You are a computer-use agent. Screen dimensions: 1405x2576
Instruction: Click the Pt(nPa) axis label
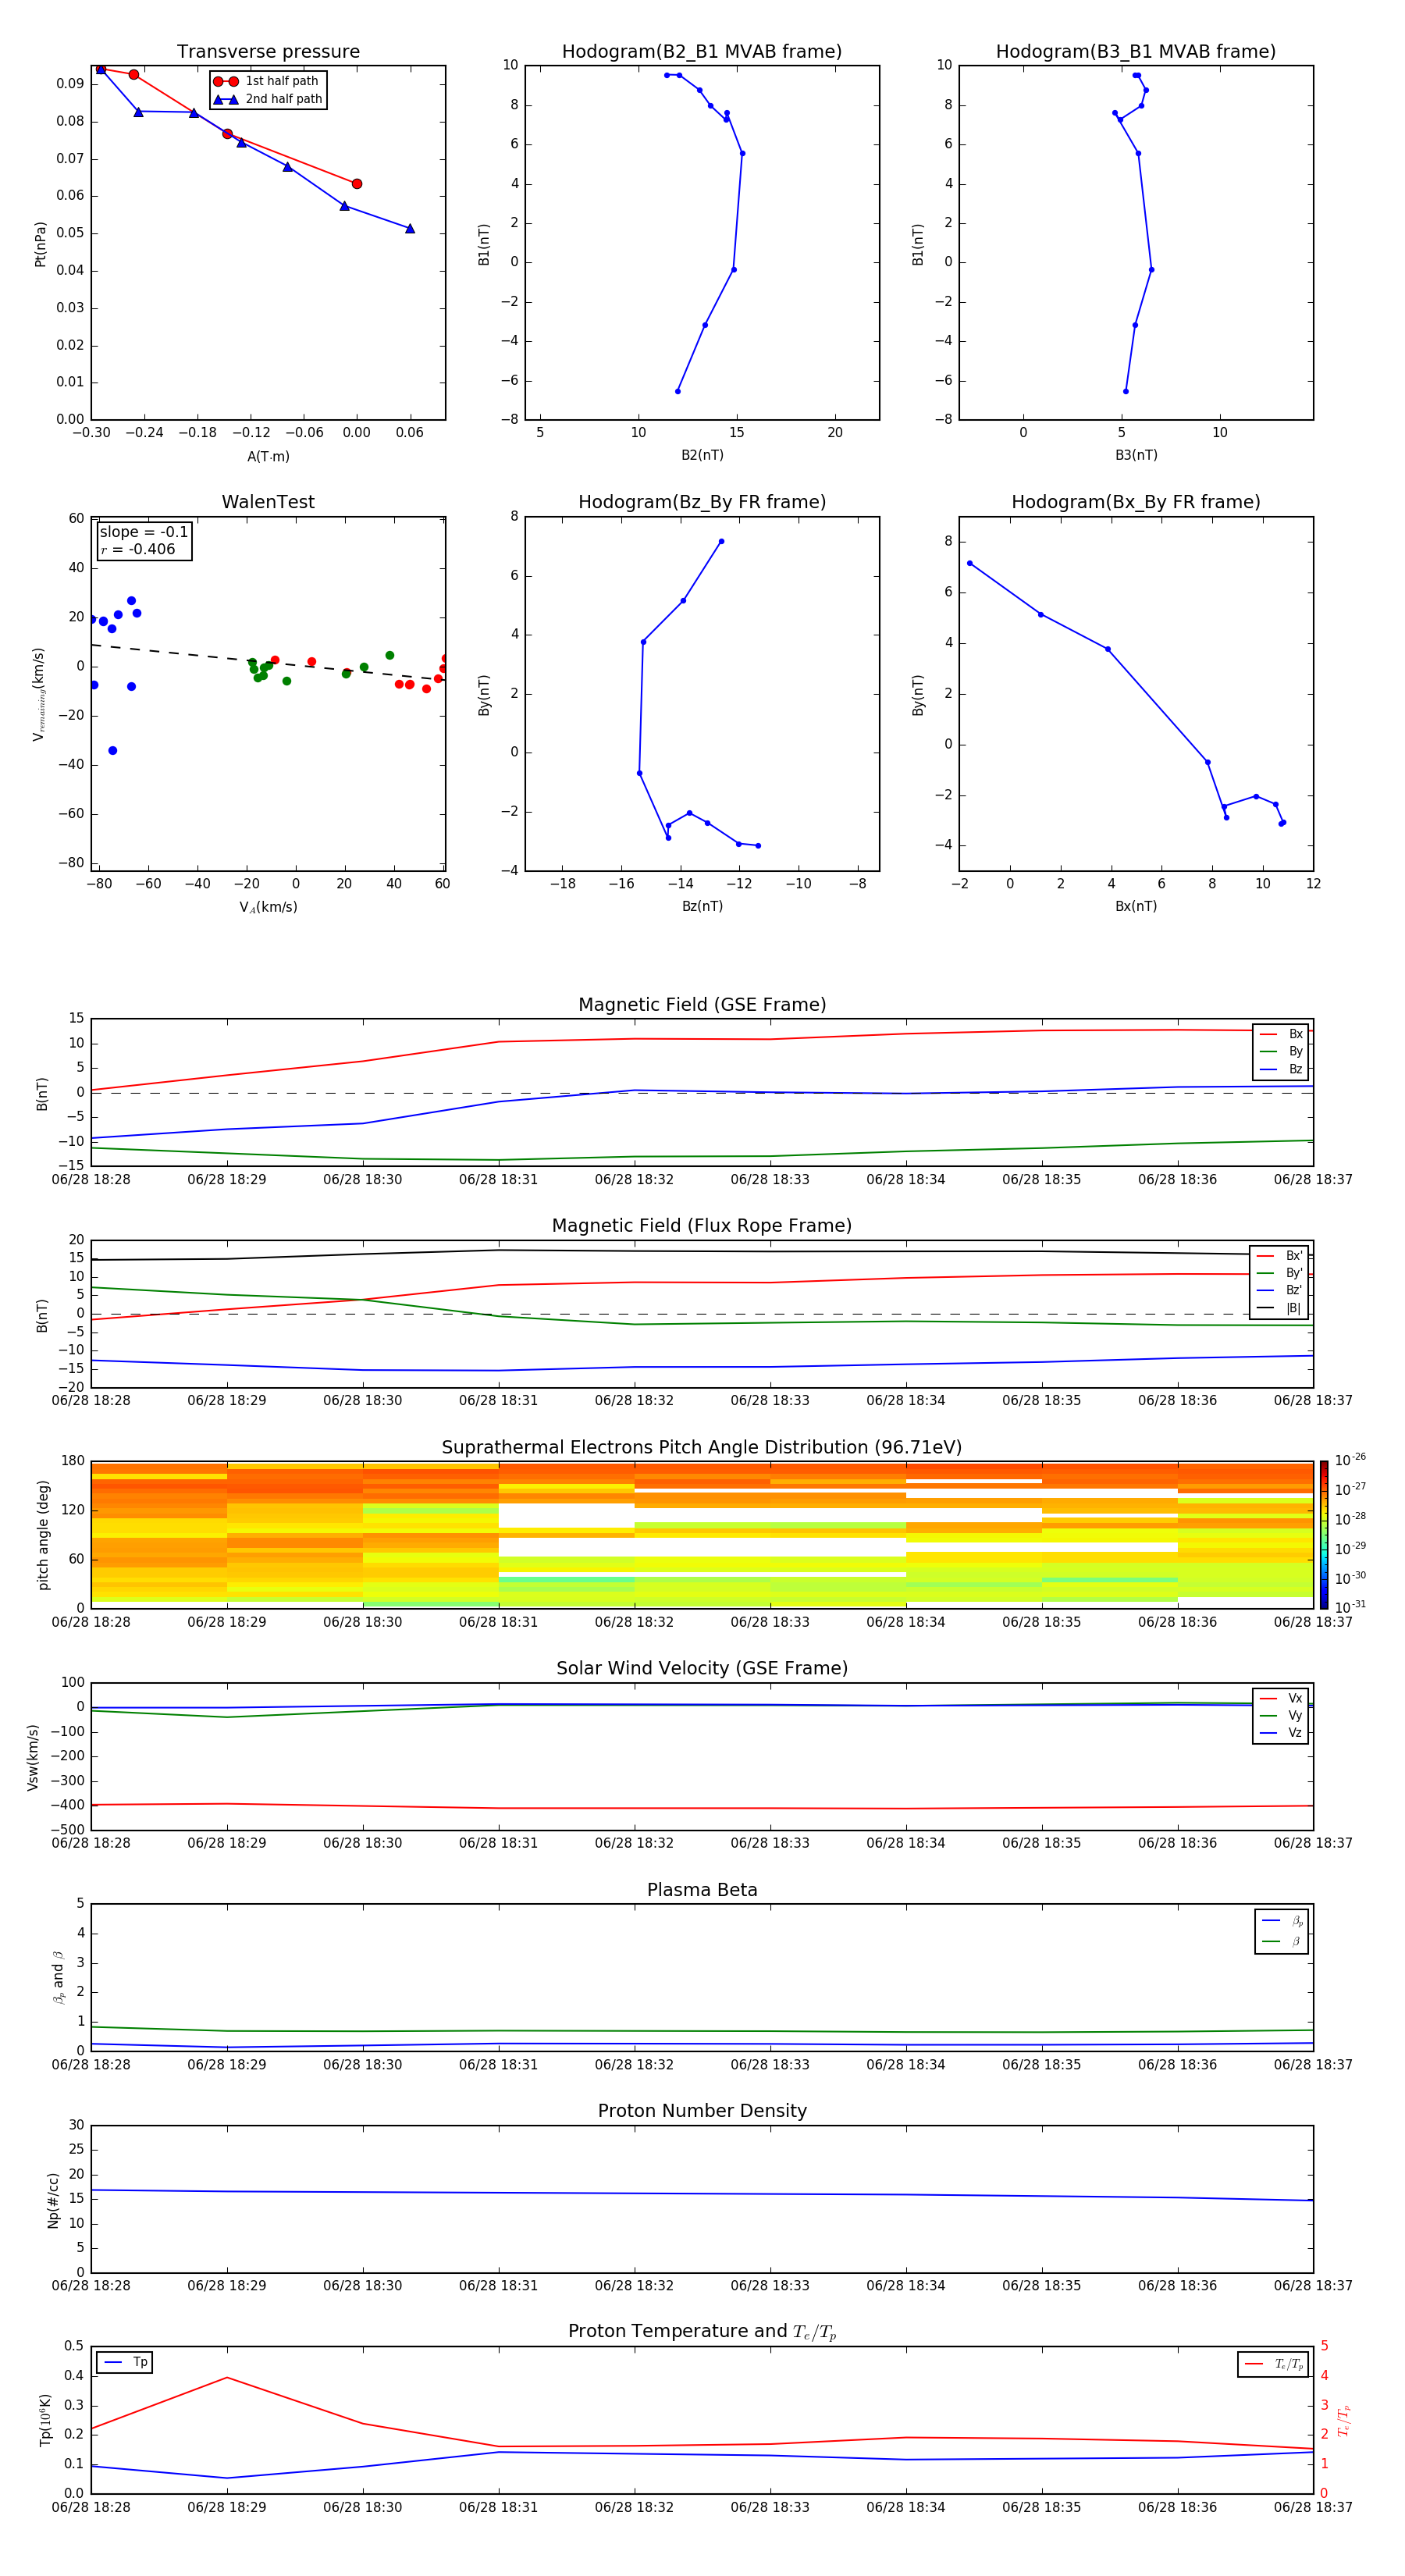click(40, 244)
